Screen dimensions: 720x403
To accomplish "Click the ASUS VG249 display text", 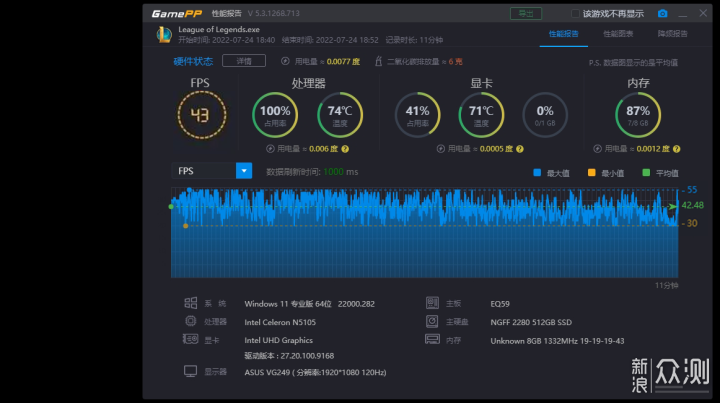I will (x=315, y=372).
